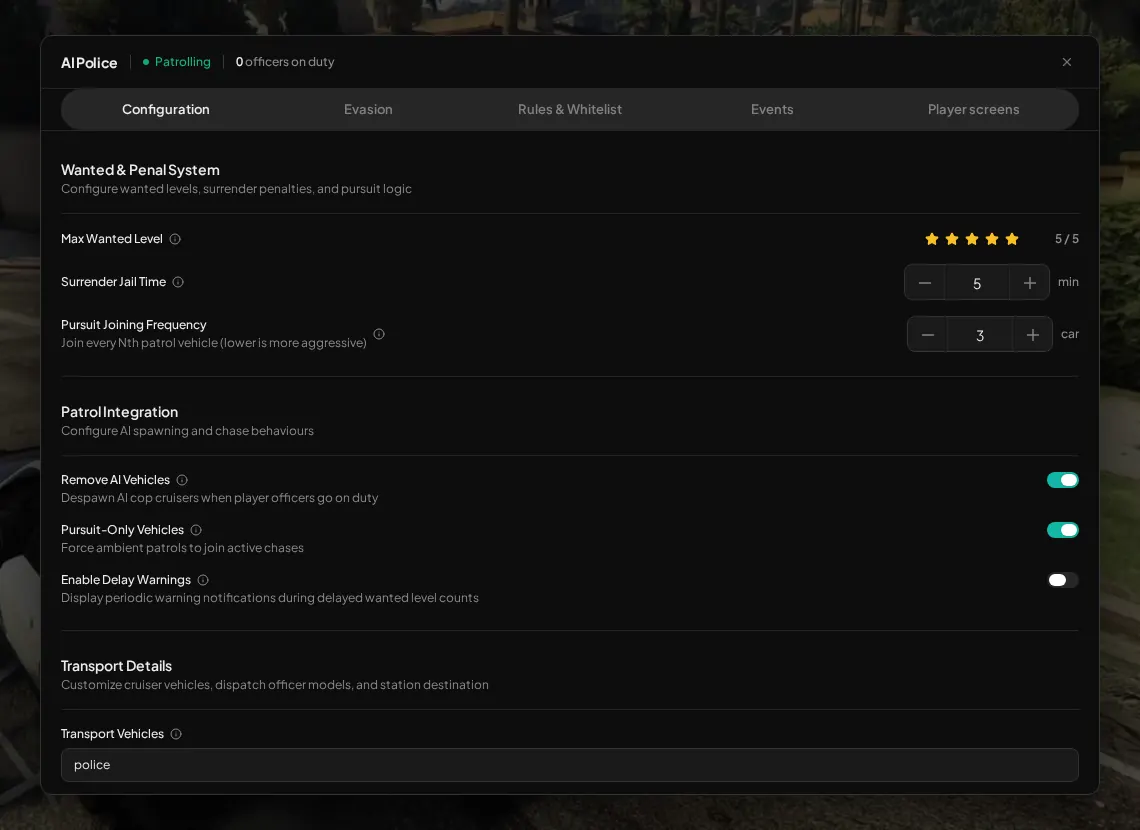The image size is (1140, 830).
Task: Enable the Delay Warnings toggle
Action: [x=1062, y=580]
